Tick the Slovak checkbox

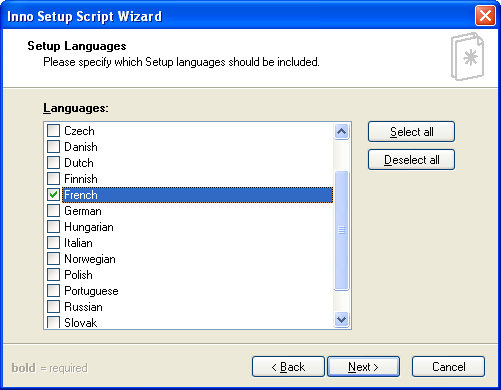53,322
